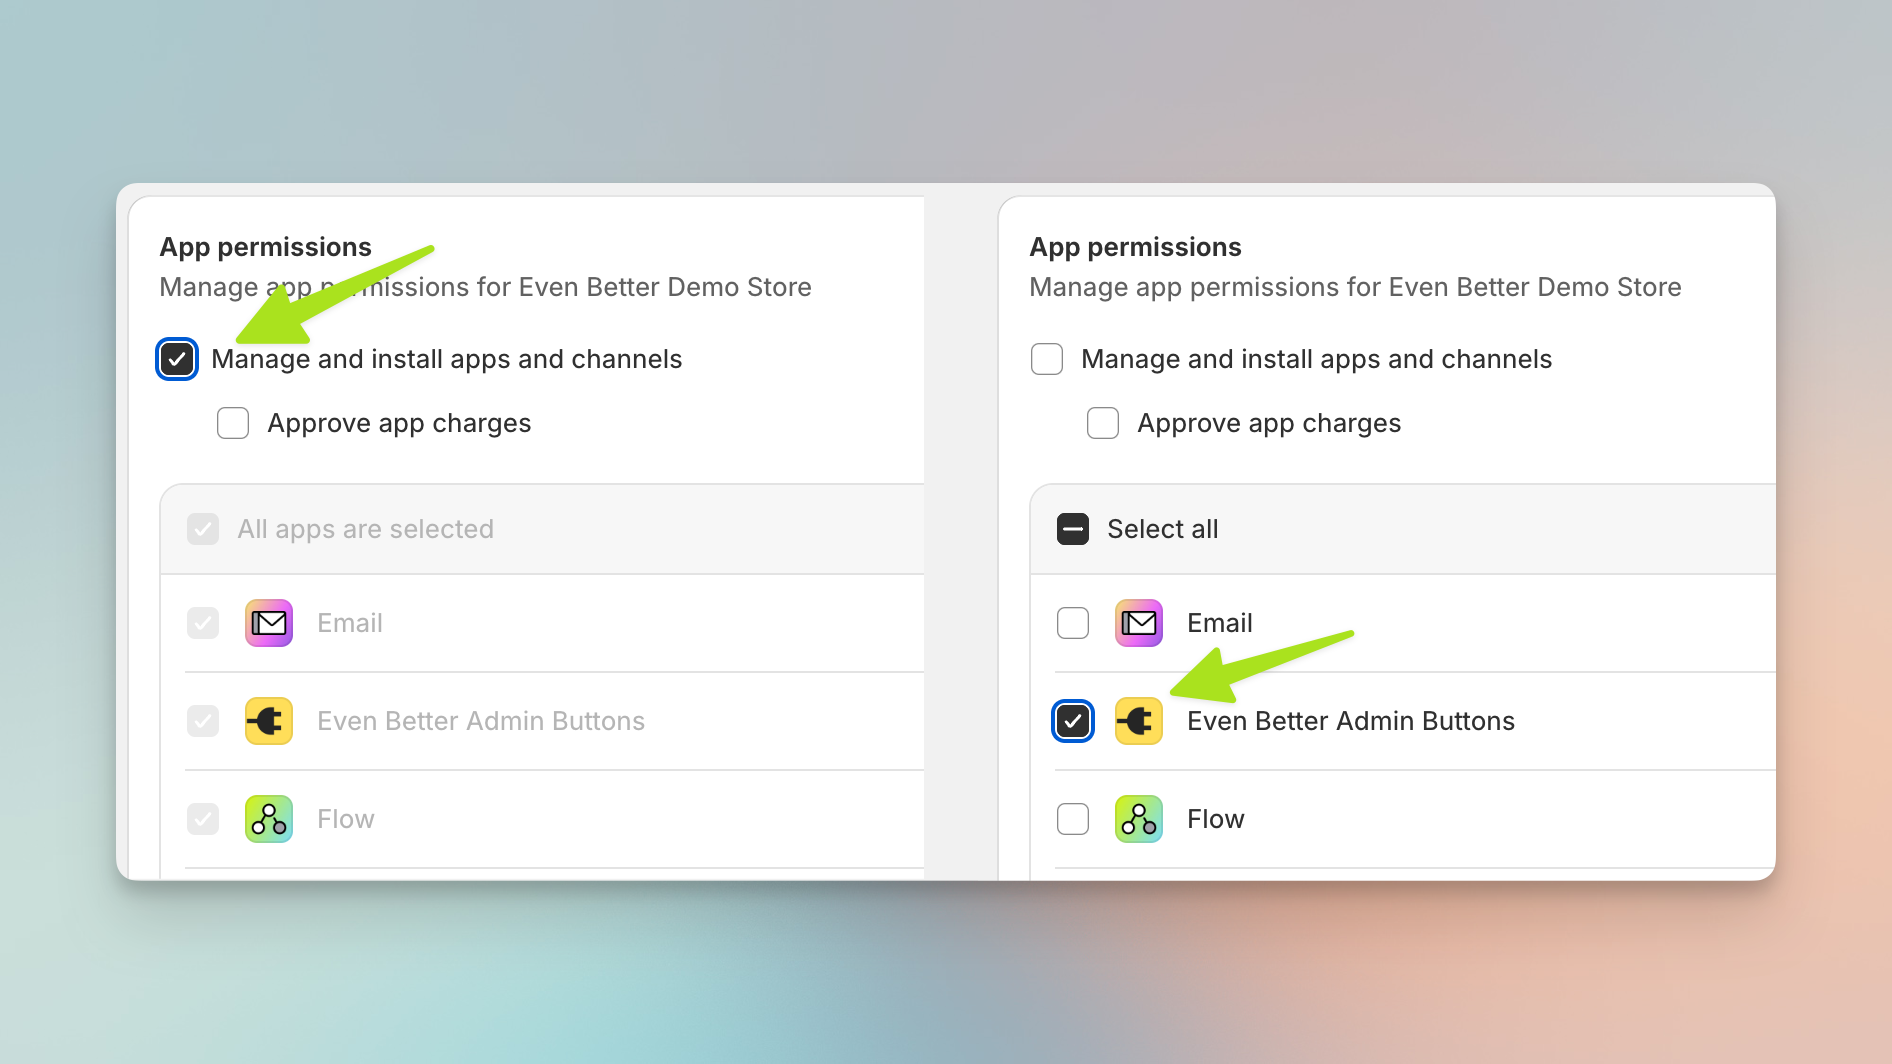Image resolution: width=1892 pixels, height=1064 pixels.
Task: Click 'Email' label in right panel
Action: [x=1220, y=623]
